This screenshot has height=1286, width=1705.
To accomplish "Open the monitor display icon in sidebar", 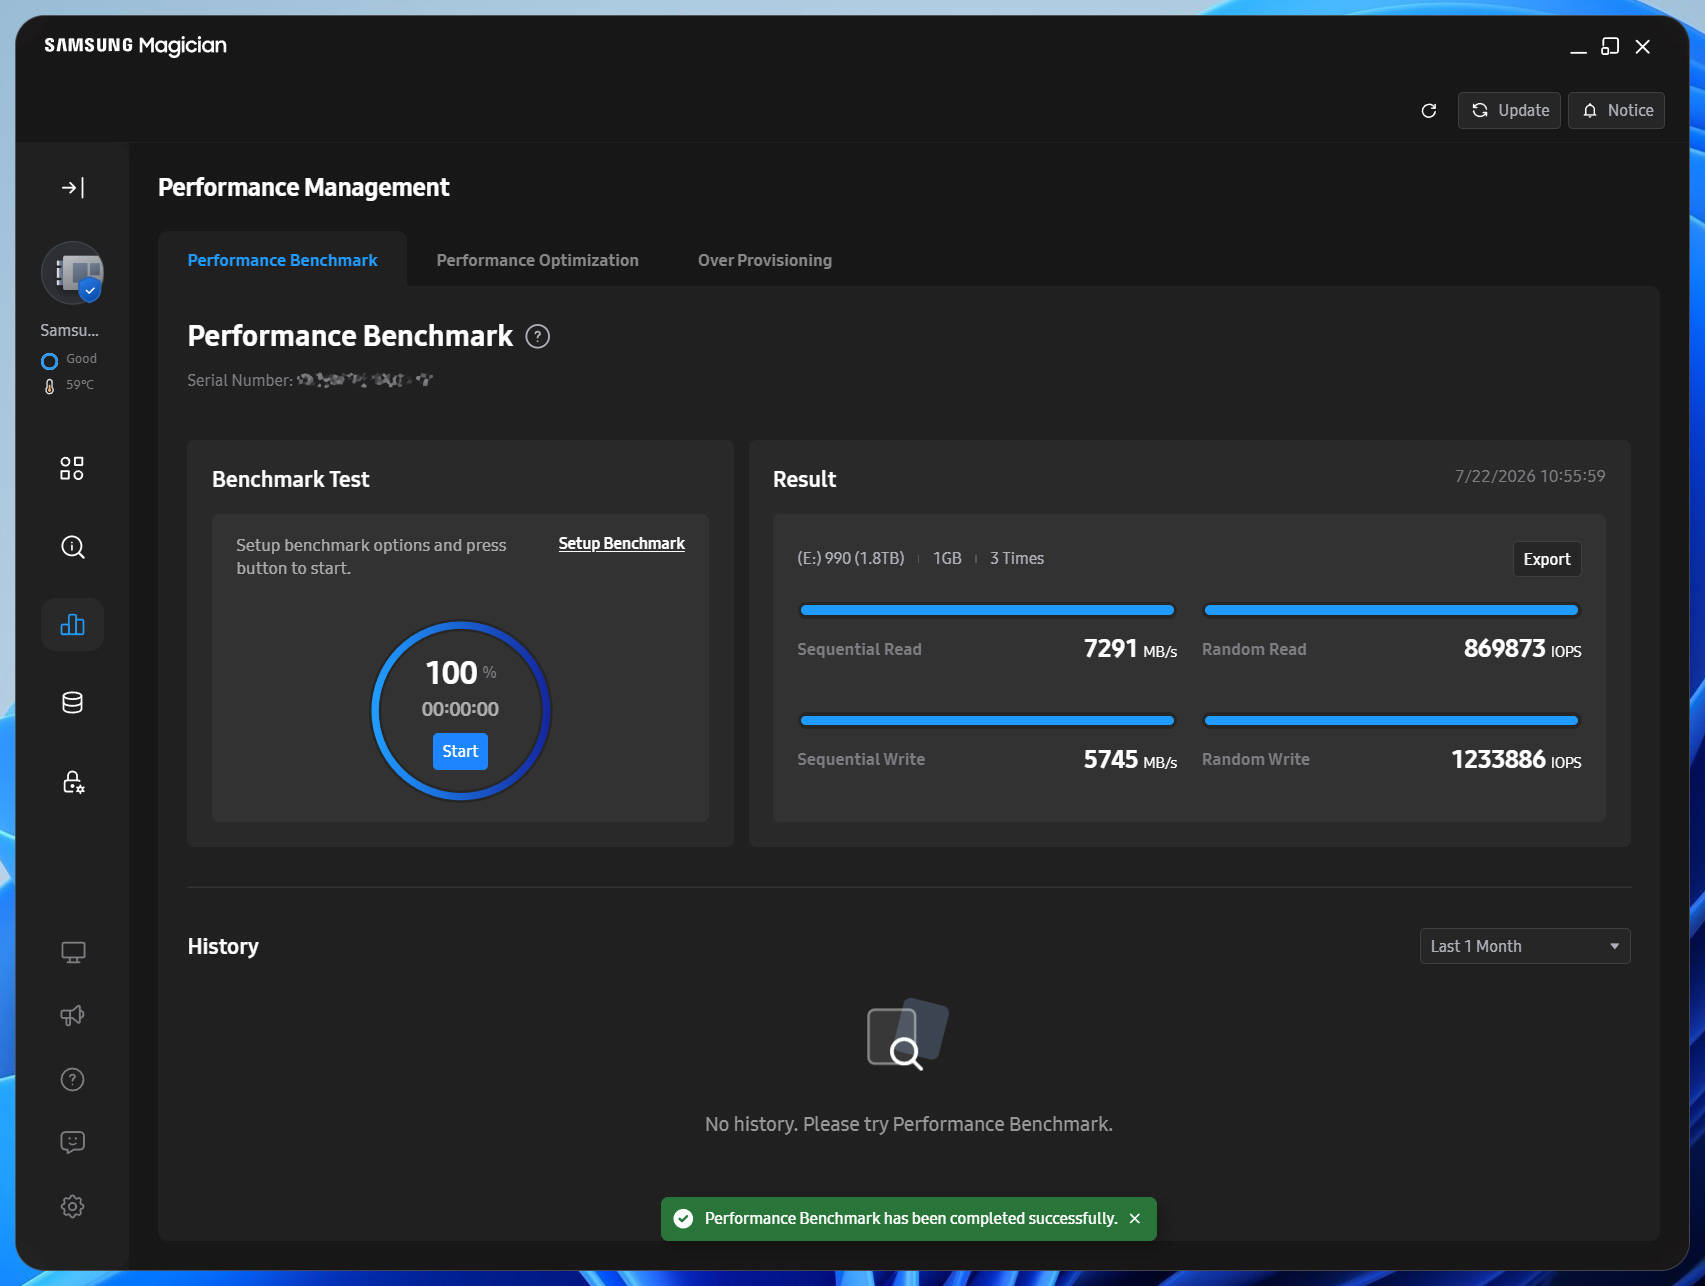I will coord(72,952).
